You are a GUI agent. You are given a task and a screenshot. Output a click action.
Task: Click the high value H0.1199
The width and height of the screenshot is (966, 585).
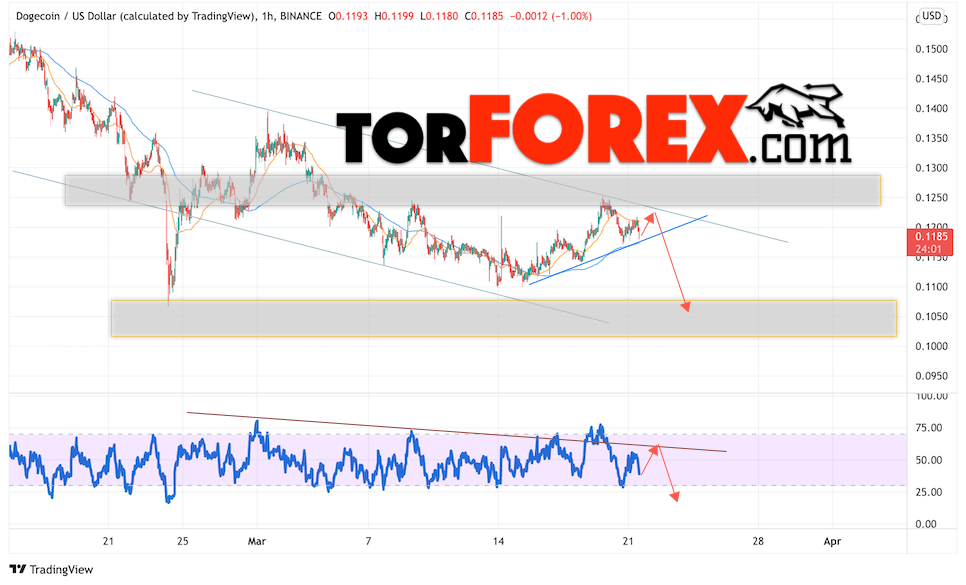(x=394, y=16)
